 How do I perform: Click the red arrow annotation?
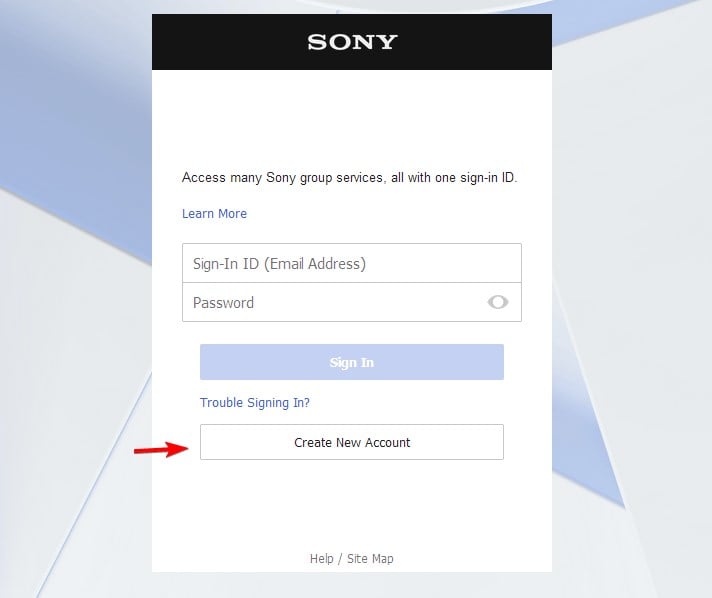(x=161, y=450)
